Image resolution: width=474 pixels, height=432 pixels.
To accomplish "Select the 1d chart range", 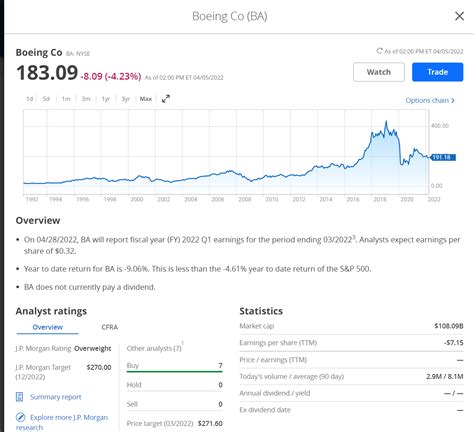I will [x=30, y=99].
